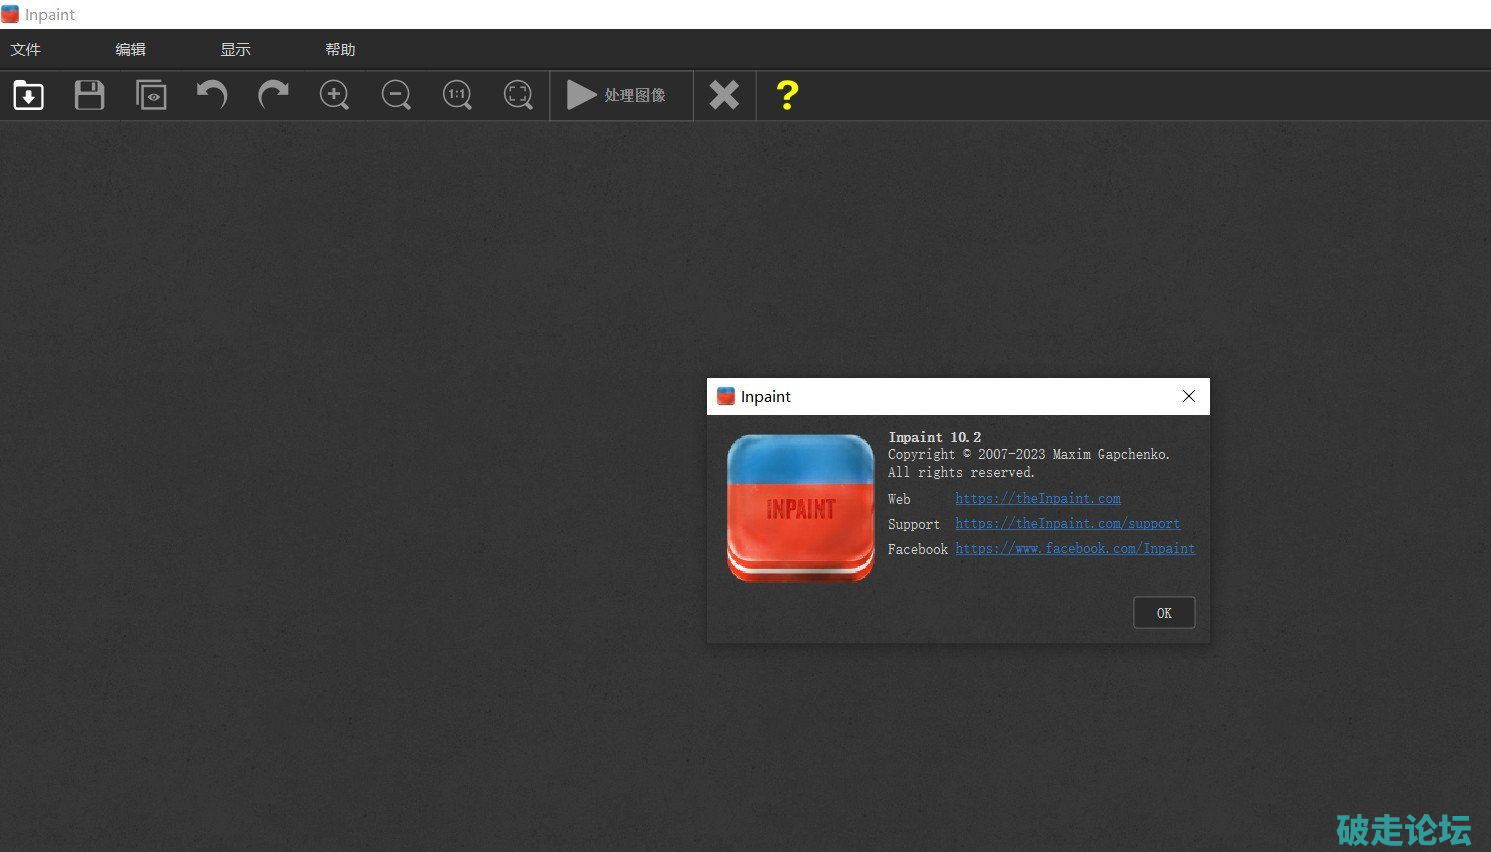This screenshot has height=852, width=1491.
Task: Click OK in the About dialog
Action: tap(1164, 613)
